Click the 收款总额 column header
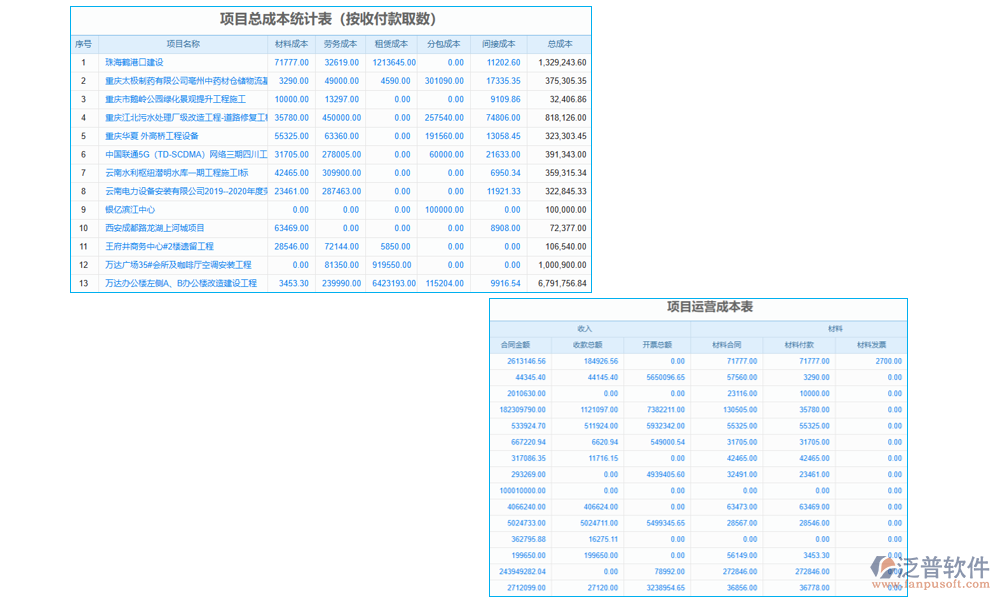This screenshot has width=1000, height=600. tap(588, 345)
